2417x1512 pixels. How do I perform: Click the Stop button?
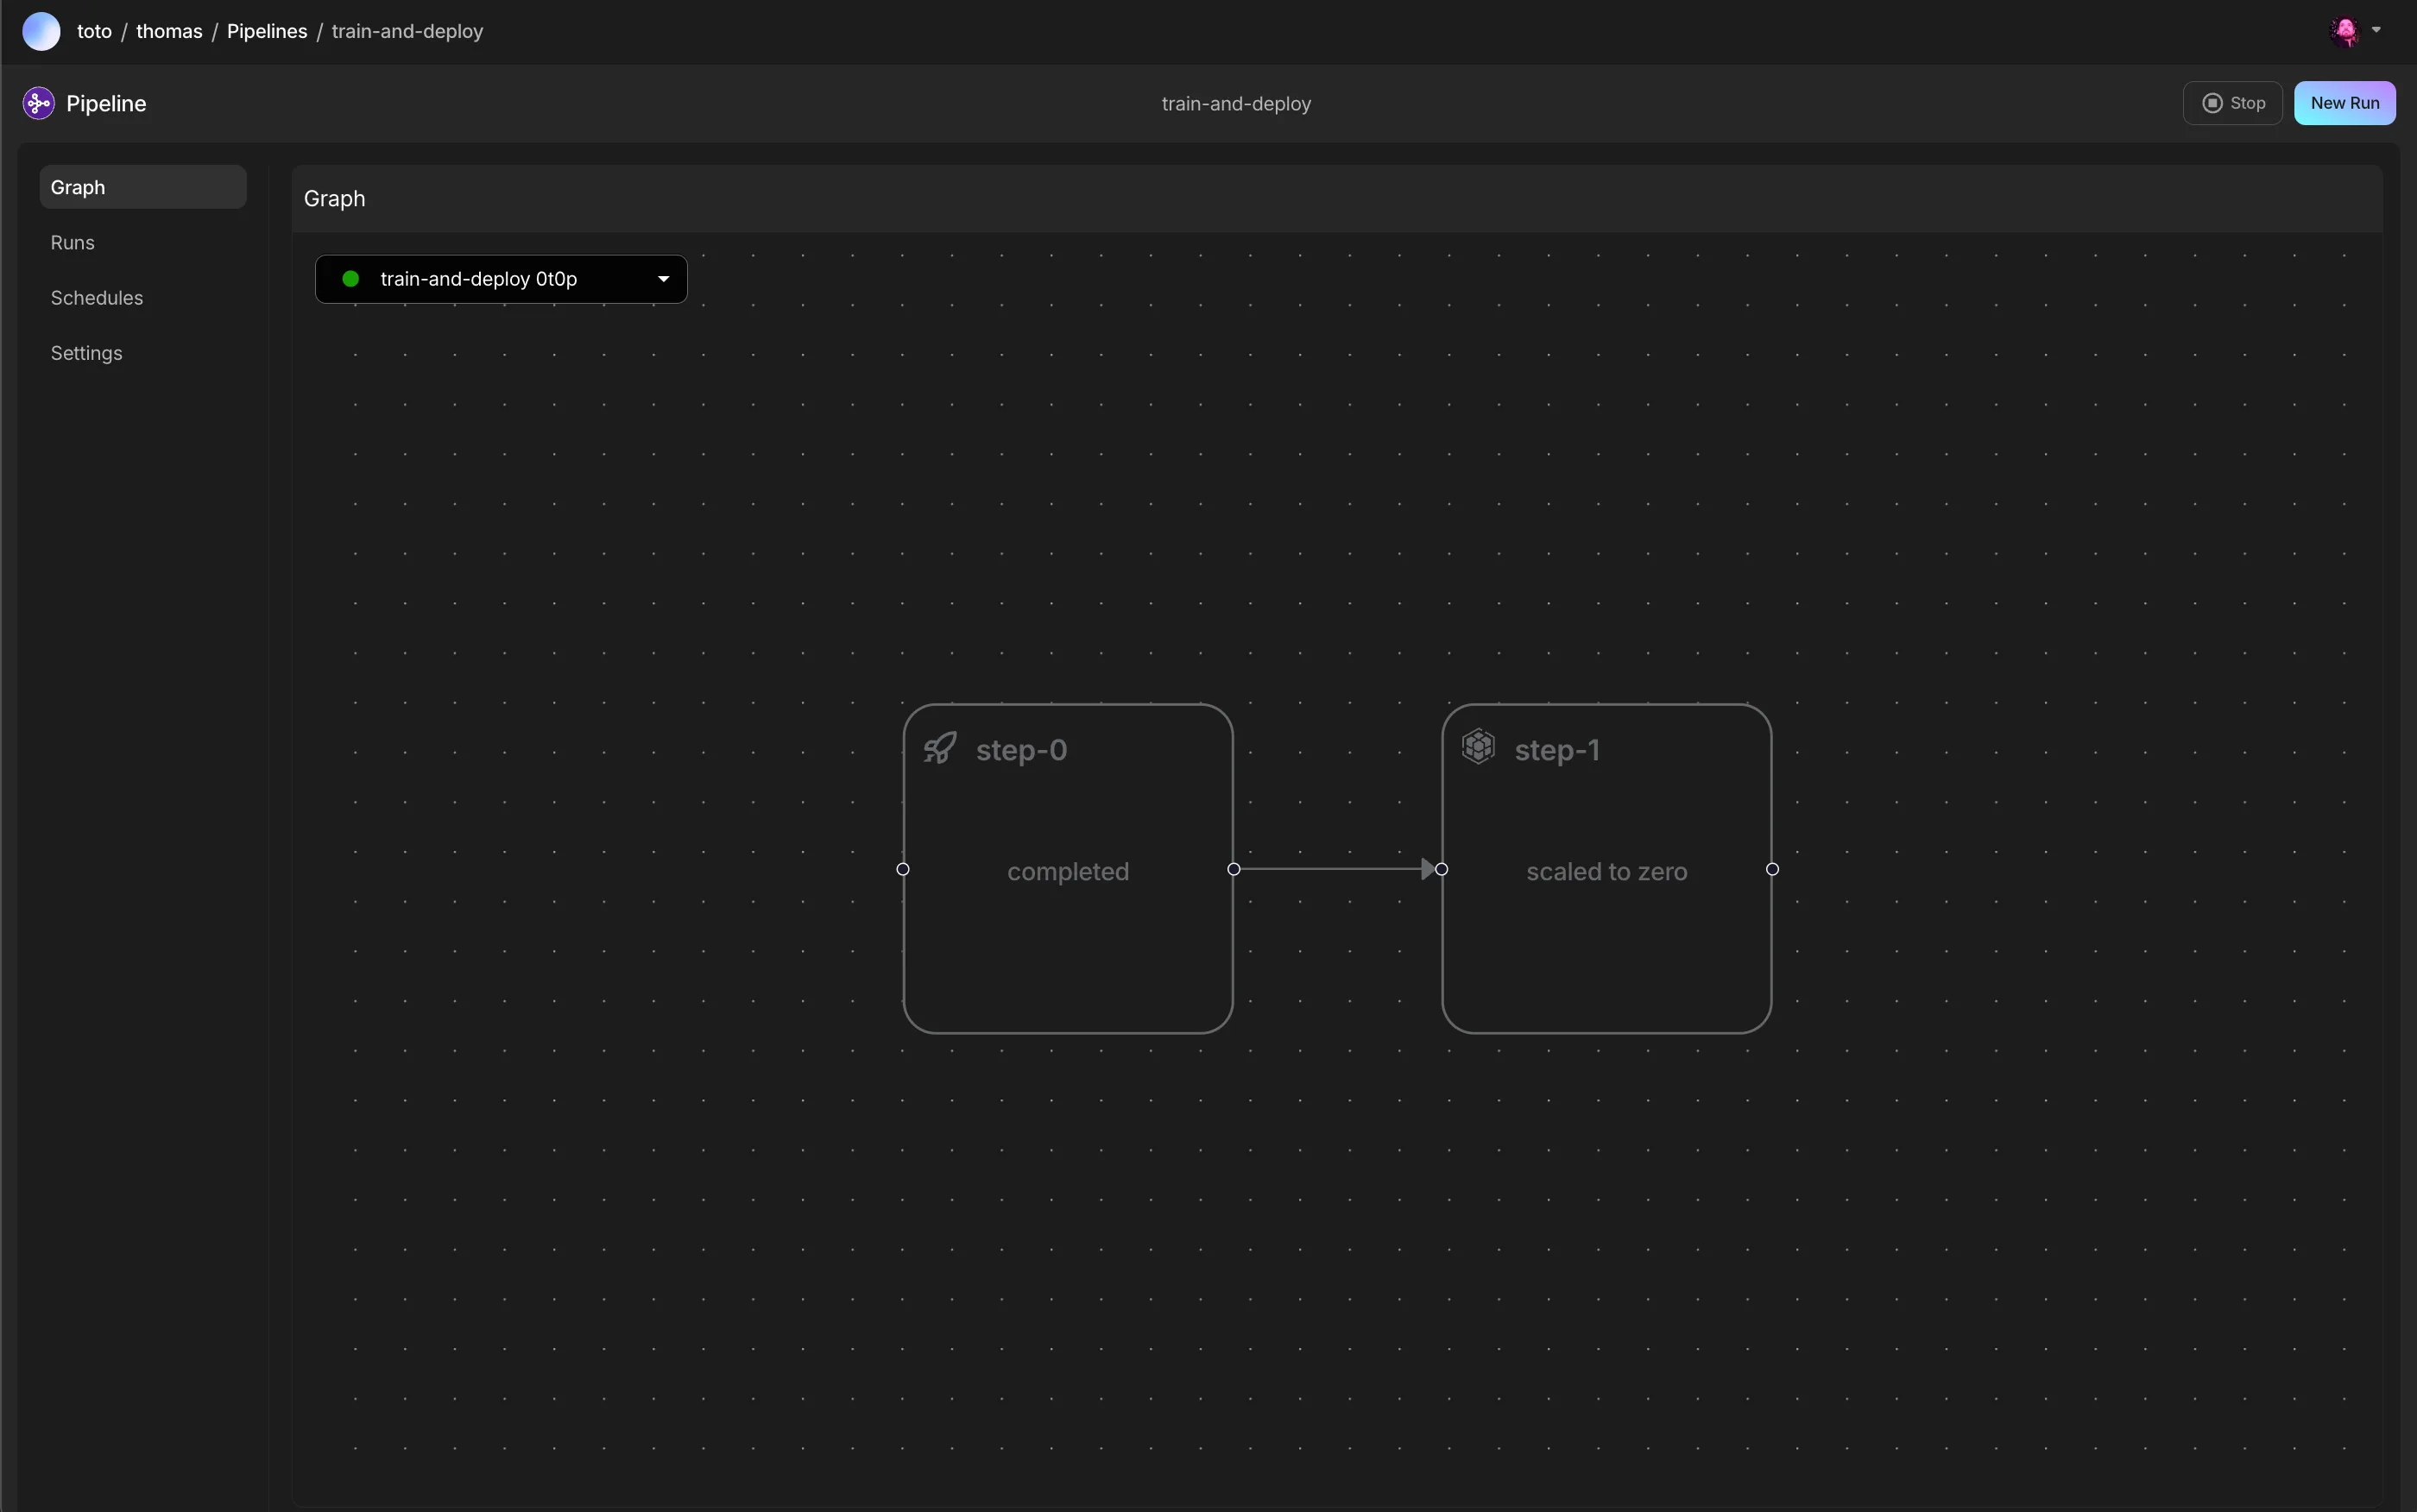[x=2233, y=103]
